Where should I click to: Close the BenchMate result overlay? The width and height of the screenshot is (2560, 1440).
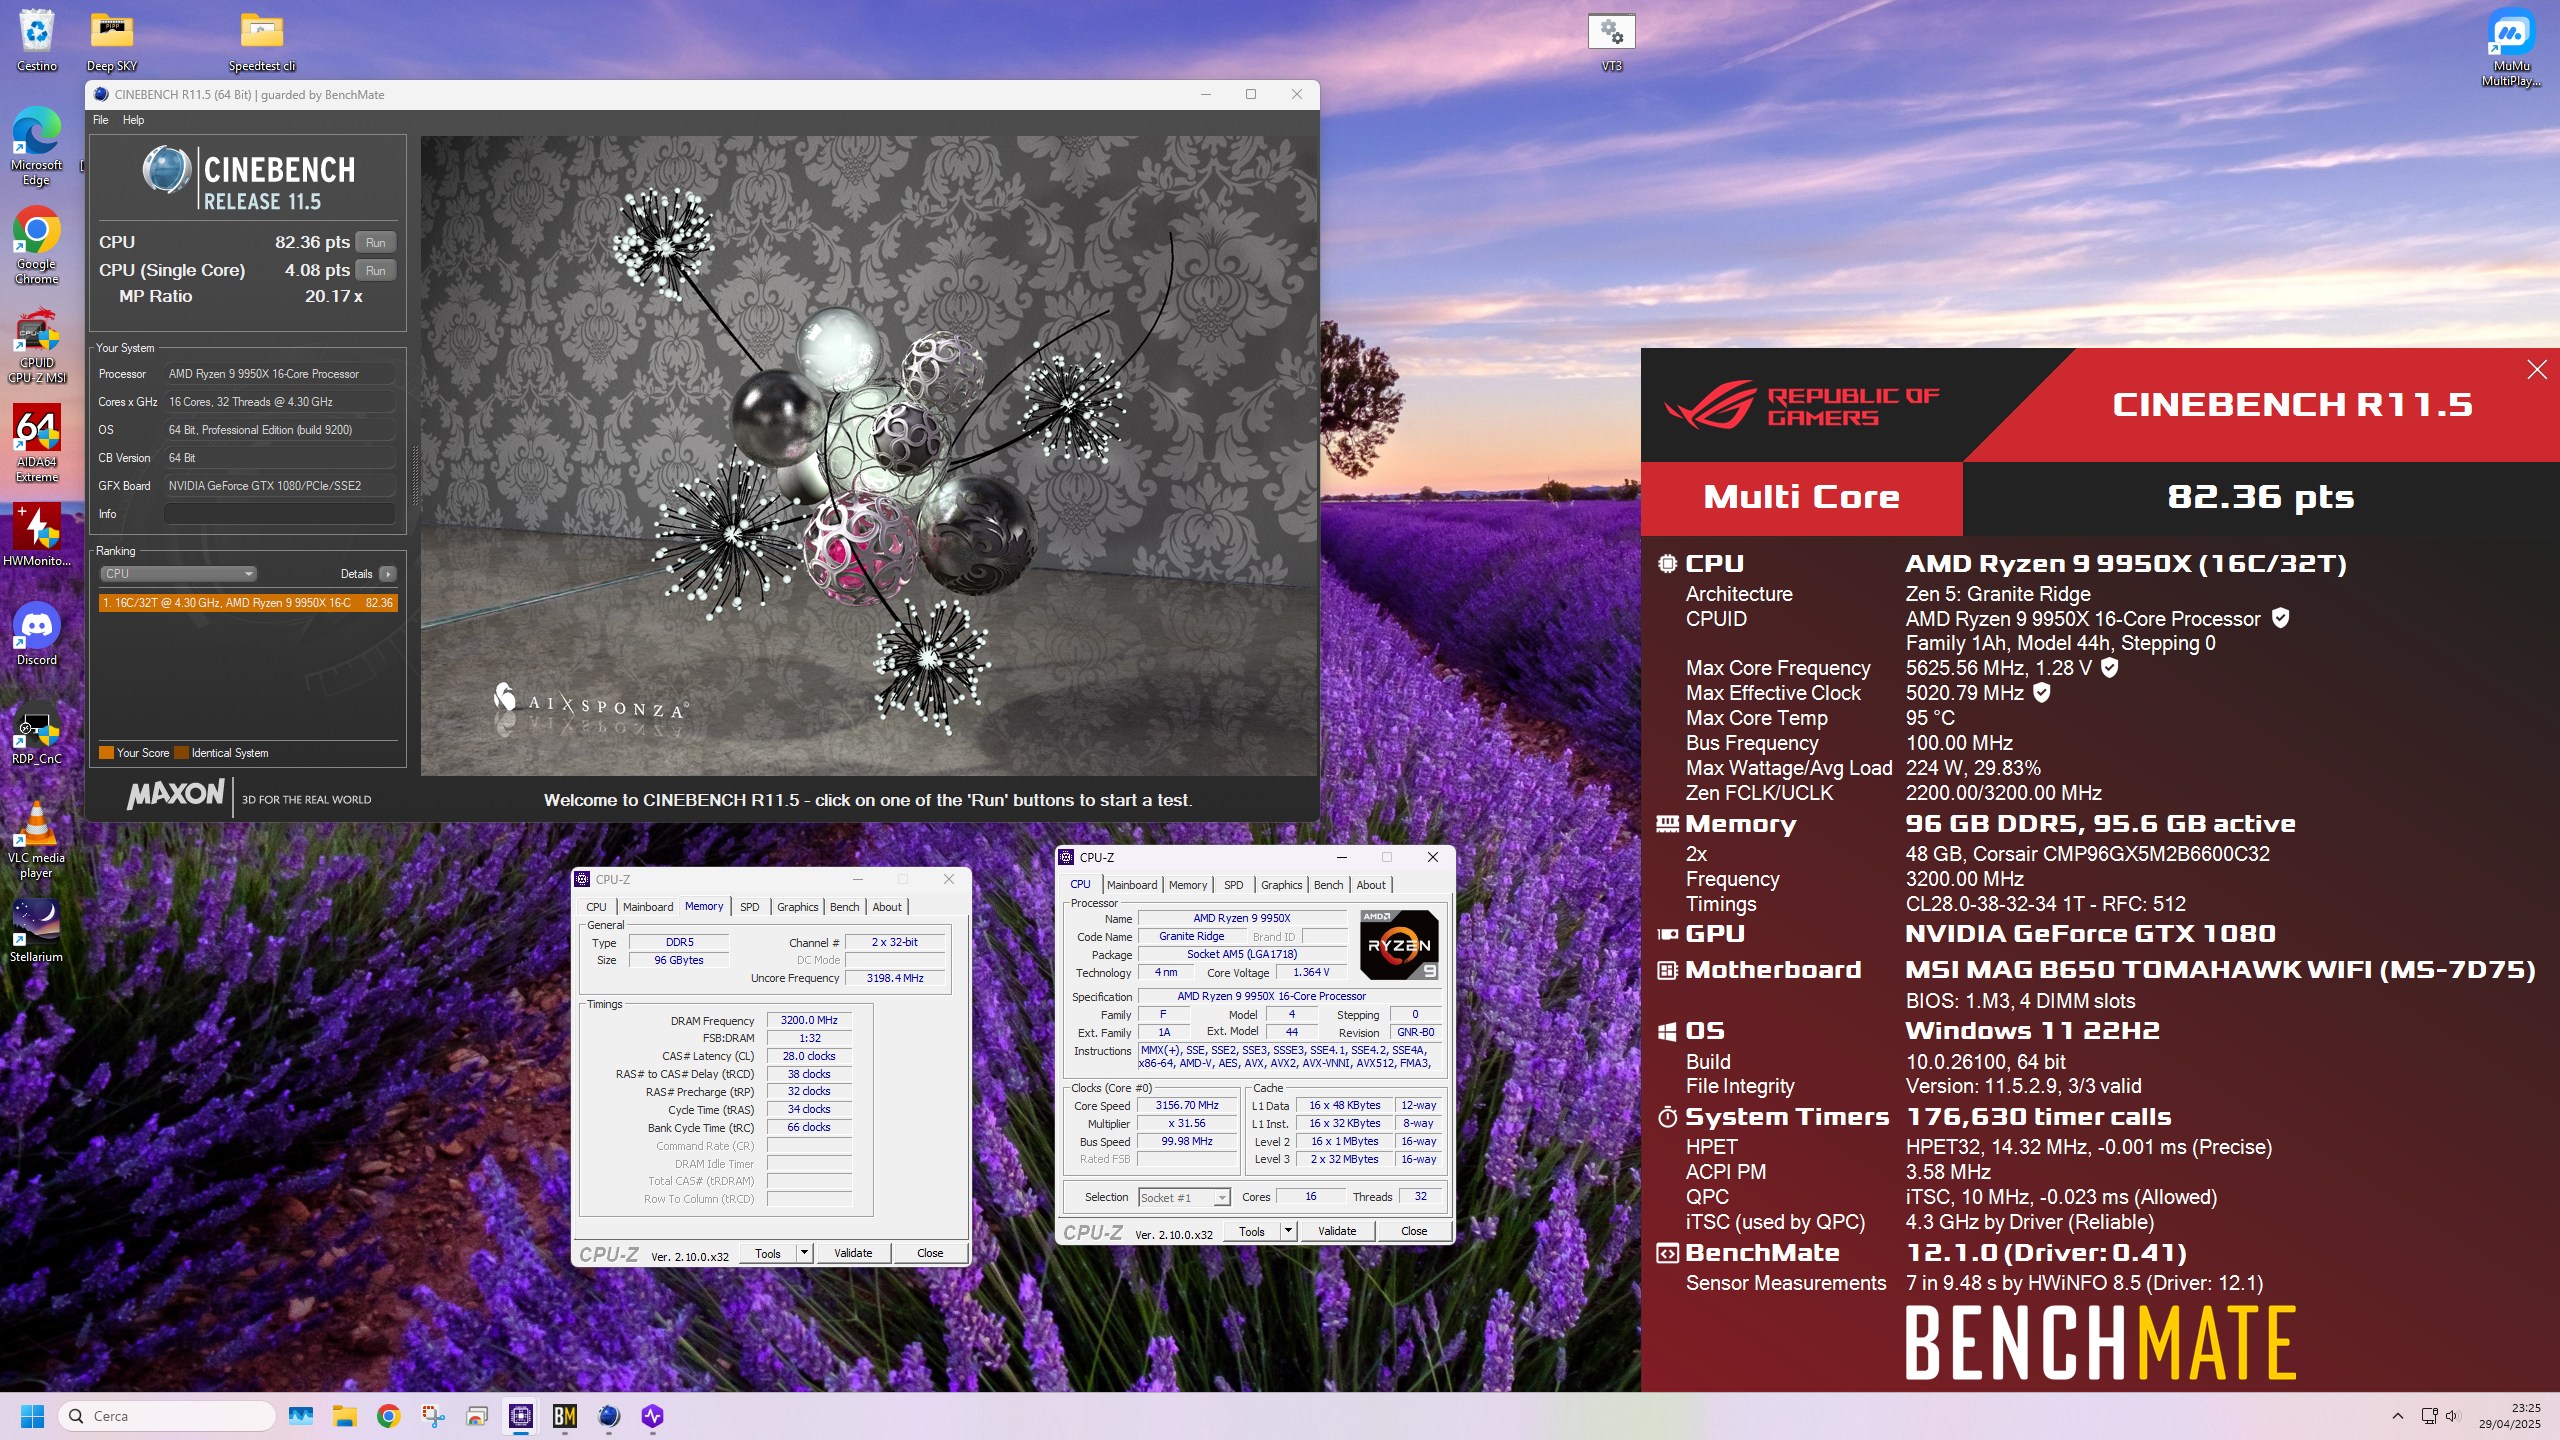(2537, 370)
